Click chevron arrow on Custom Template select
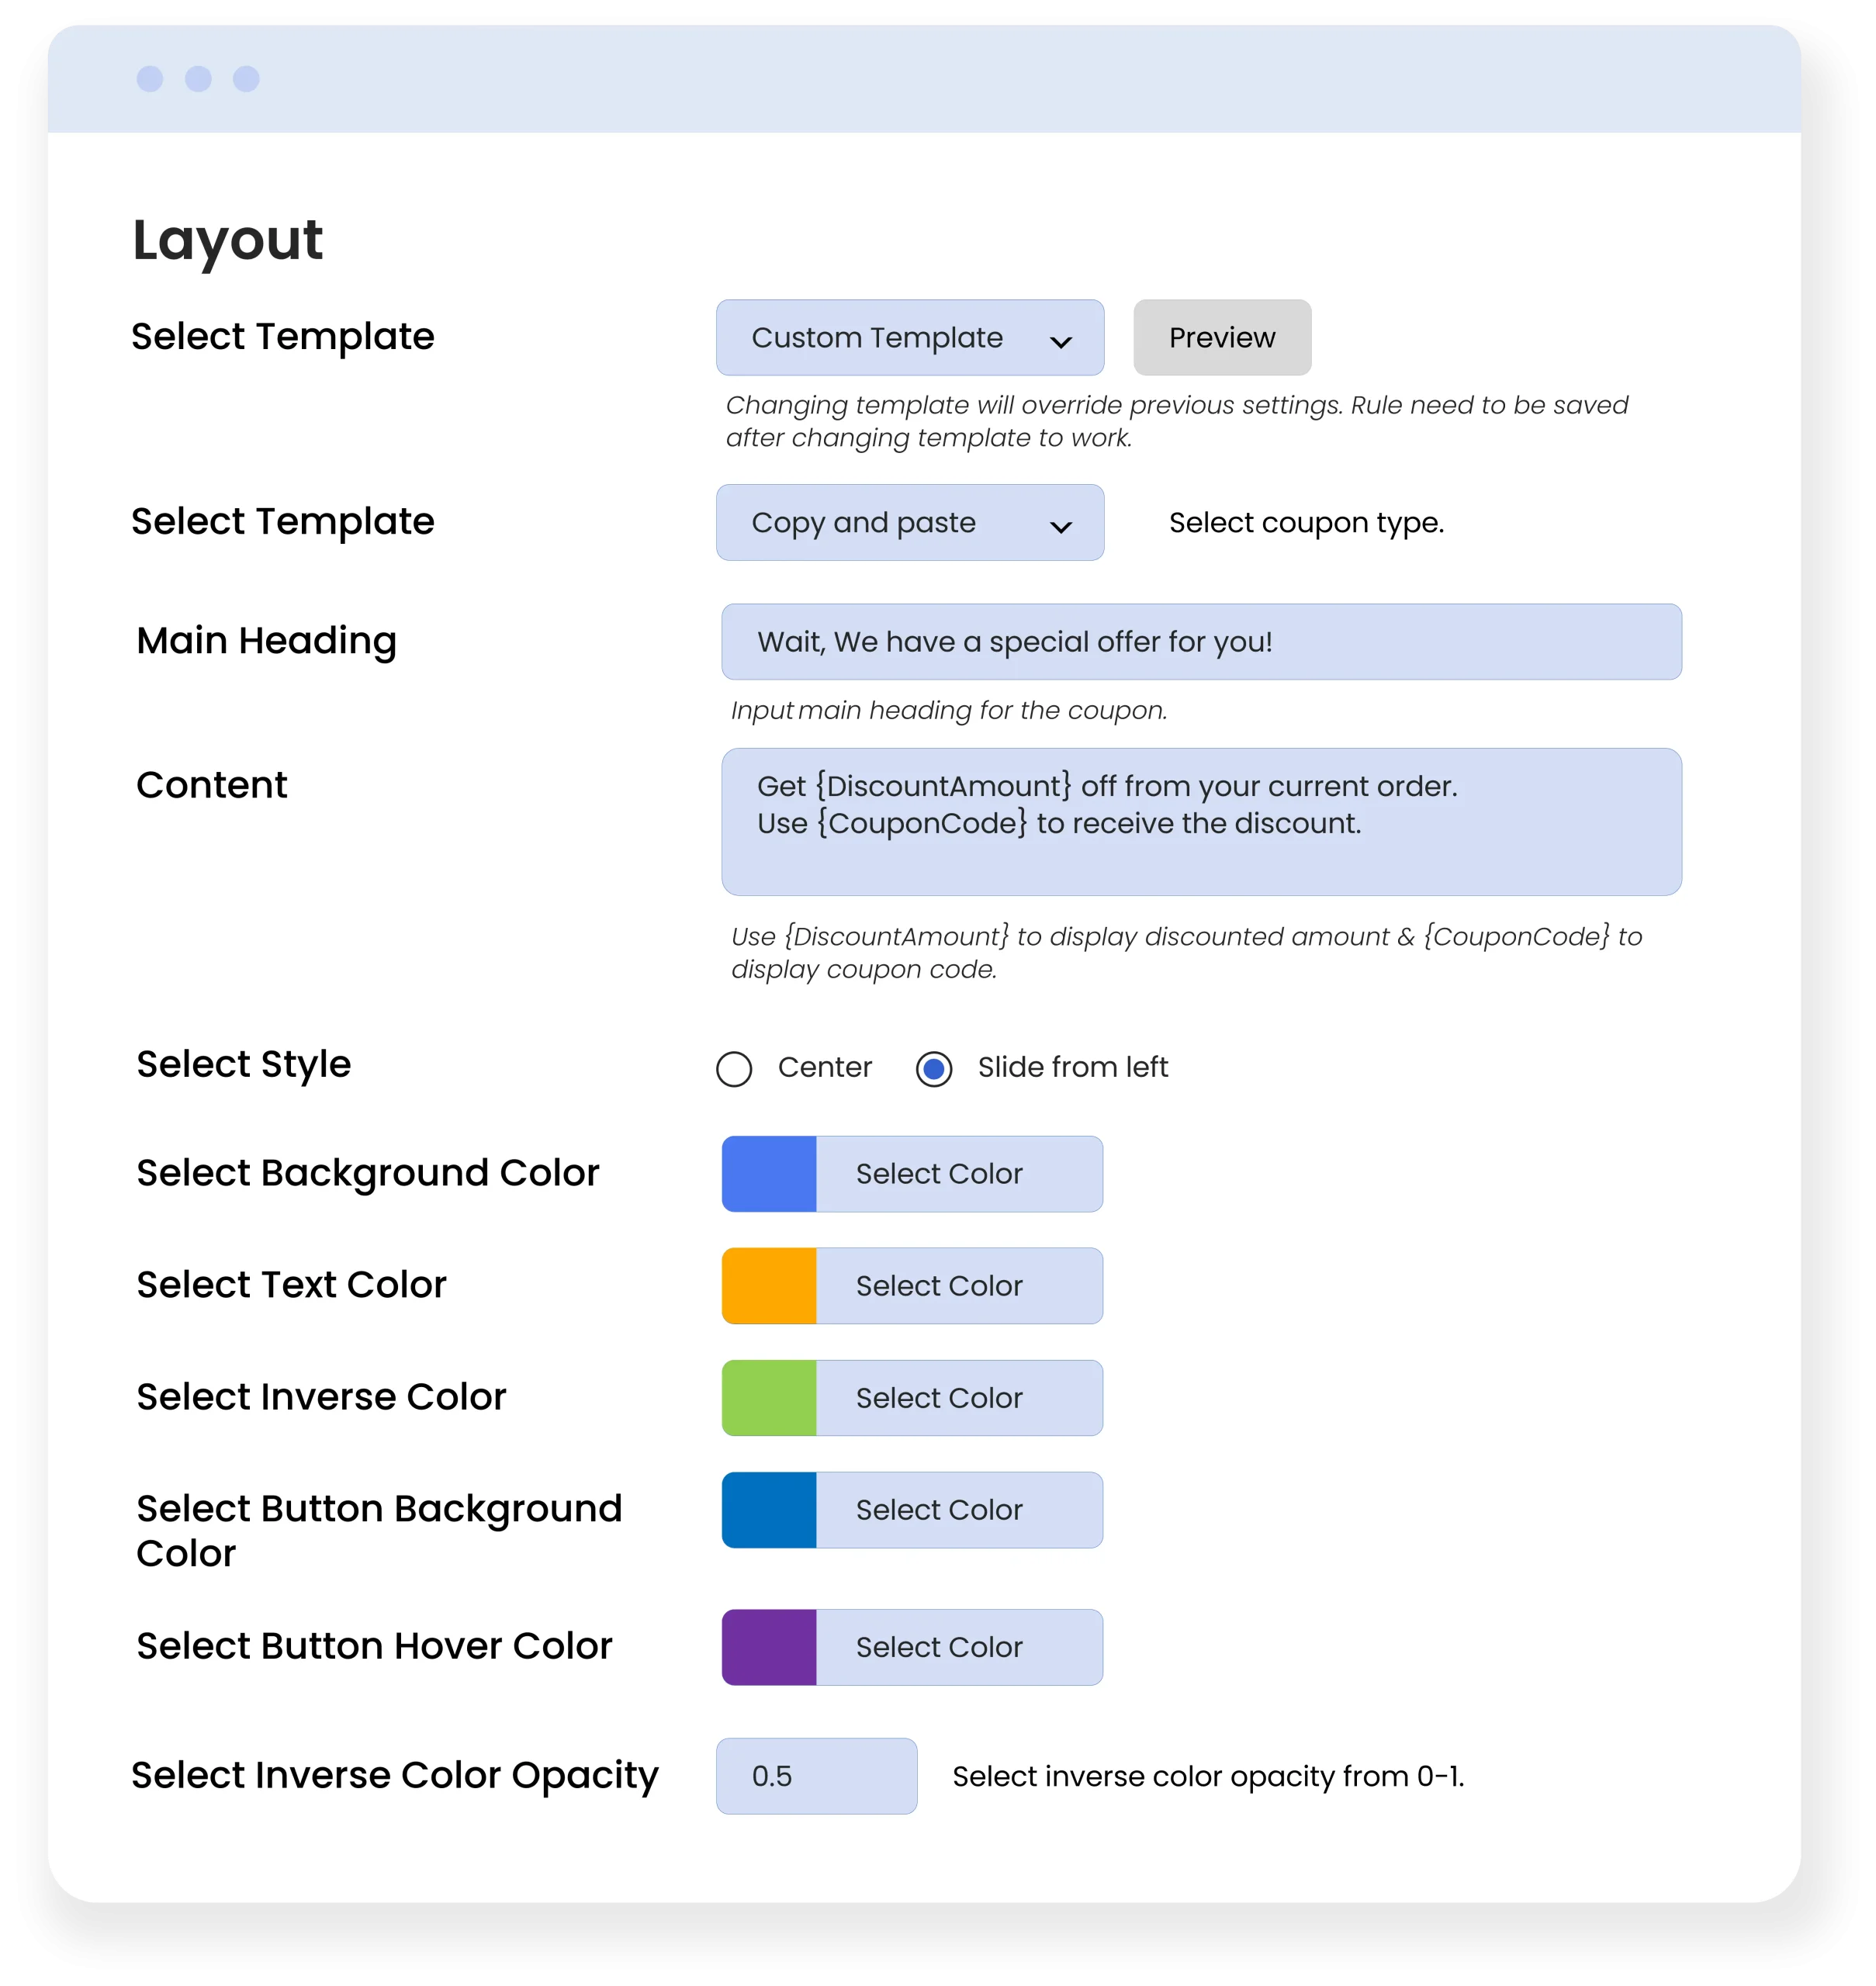Image resolution: width=1876 pixels, height=1986 pixels. pos(1060,342)
